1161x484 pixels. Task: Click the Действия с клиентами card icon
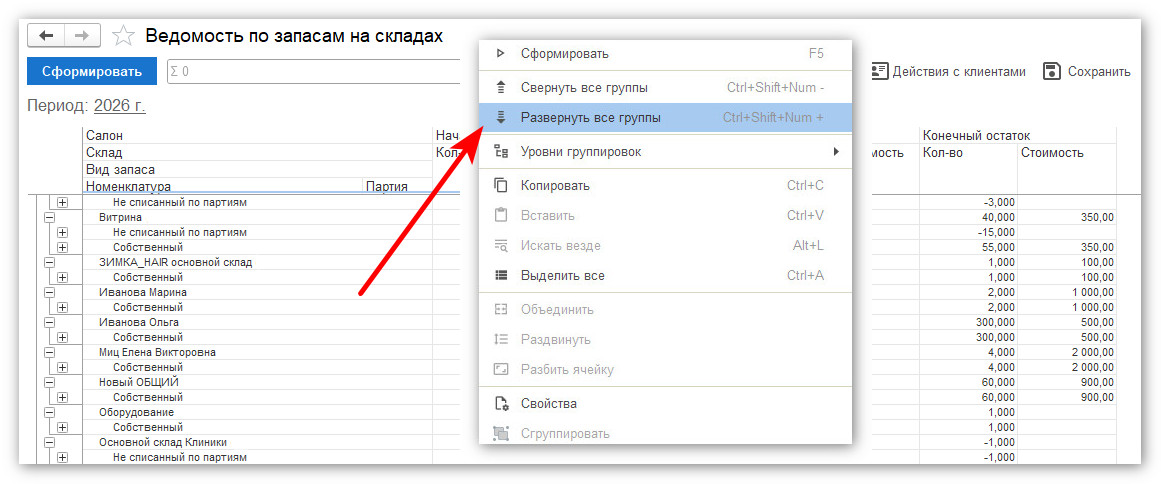coord(879,71)
